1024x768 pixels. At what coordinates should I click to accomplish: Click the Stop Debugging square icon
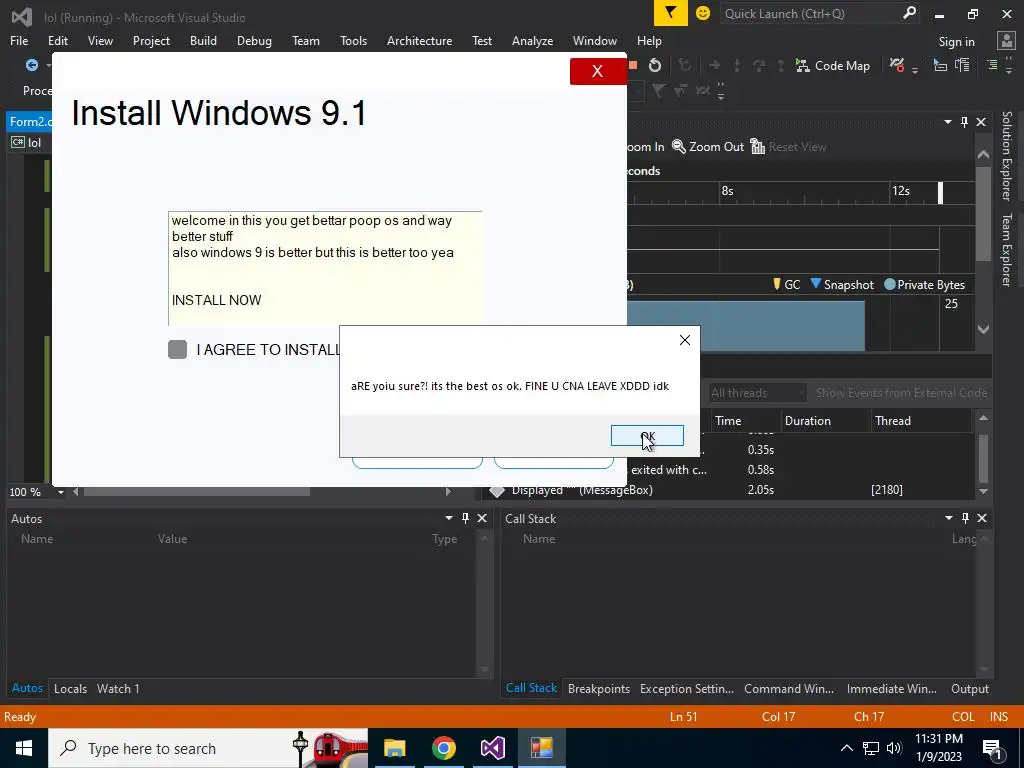(632, 65)
